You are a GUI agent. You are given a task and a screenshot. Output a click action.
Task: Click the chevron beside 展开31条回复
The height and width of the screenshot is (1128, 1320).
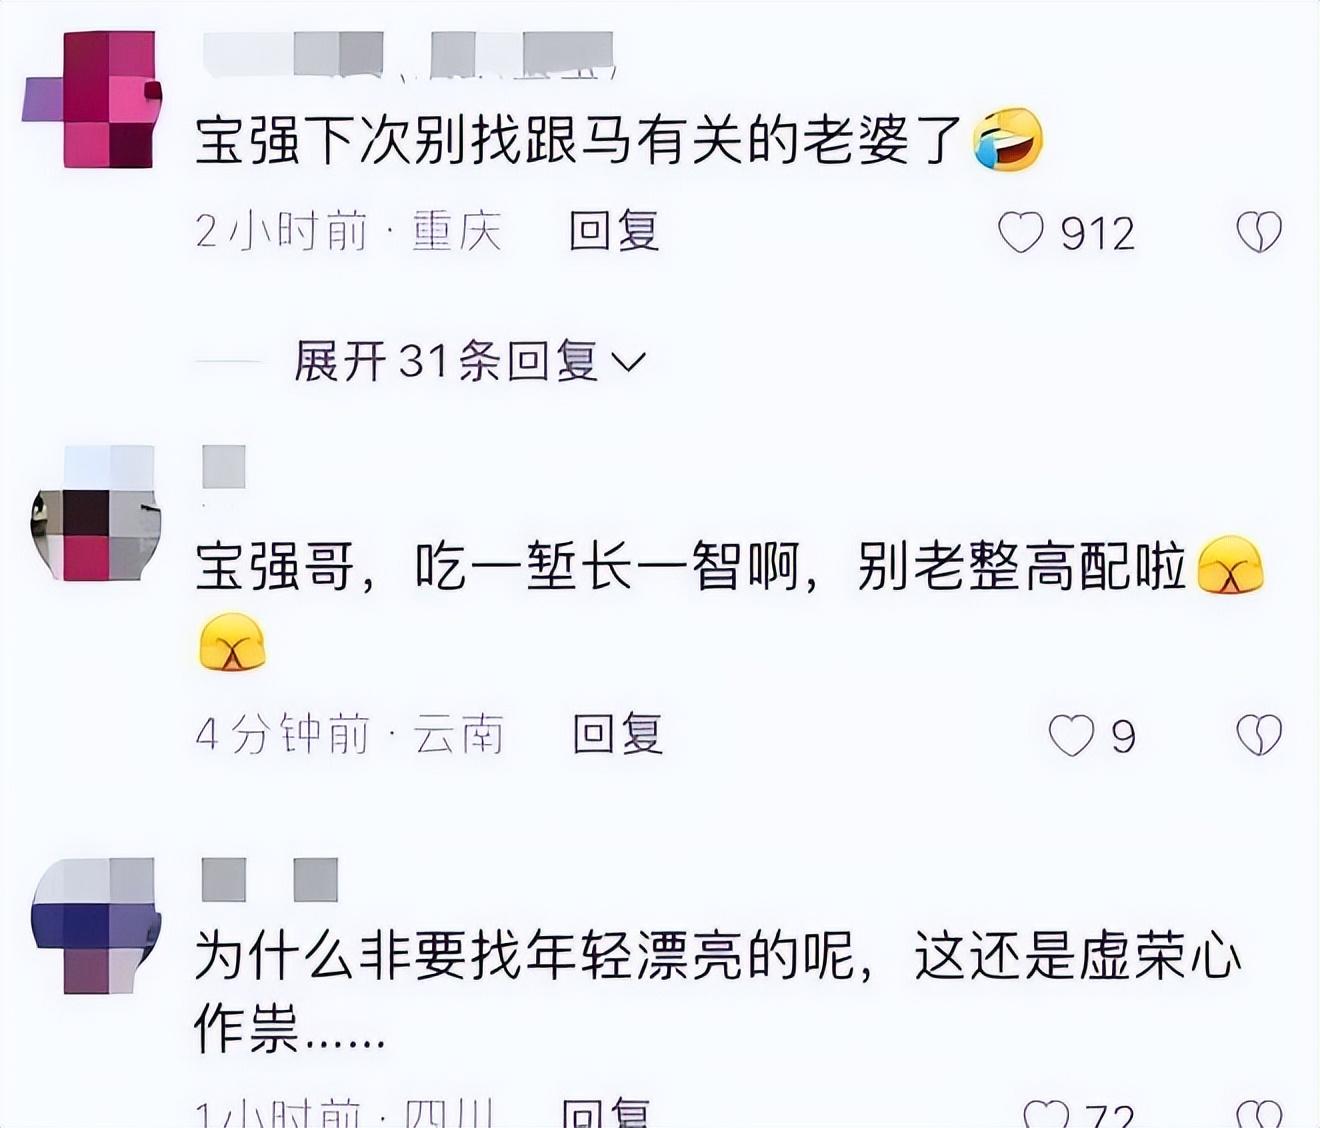[629, 362]
